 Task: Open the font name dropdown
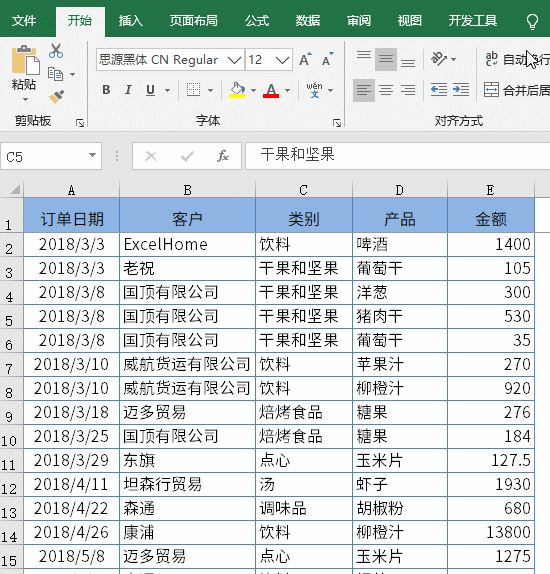tap(234, 60)
